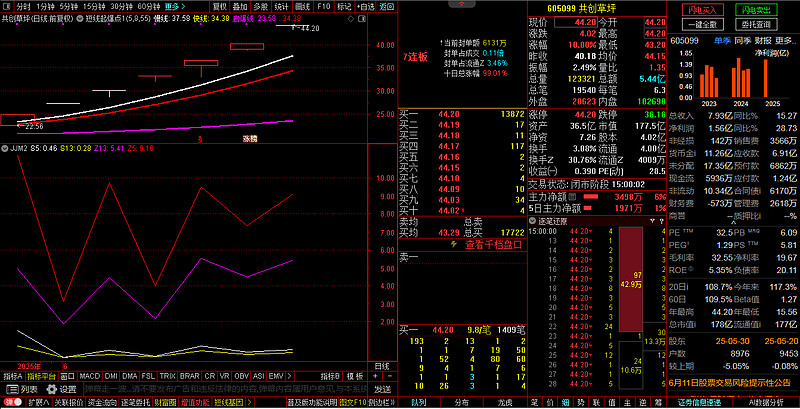Click the window icon beside diamond icon

362,19
